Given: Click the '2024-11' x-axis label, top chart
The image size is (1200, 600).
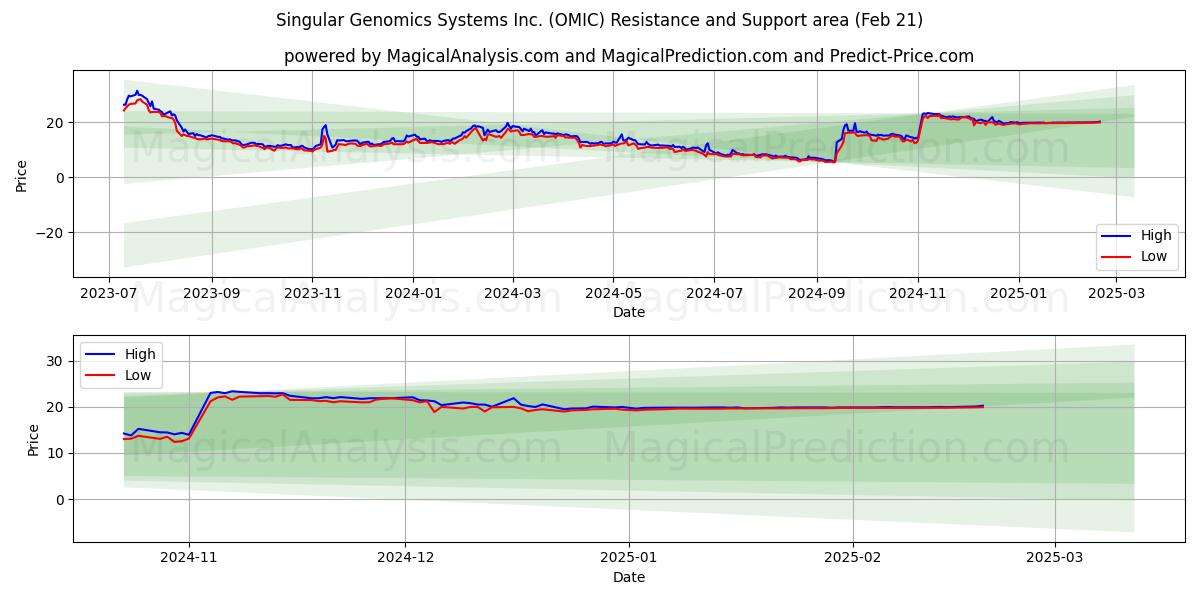Looking at the screenshot, I should click(x=918, y=293).
